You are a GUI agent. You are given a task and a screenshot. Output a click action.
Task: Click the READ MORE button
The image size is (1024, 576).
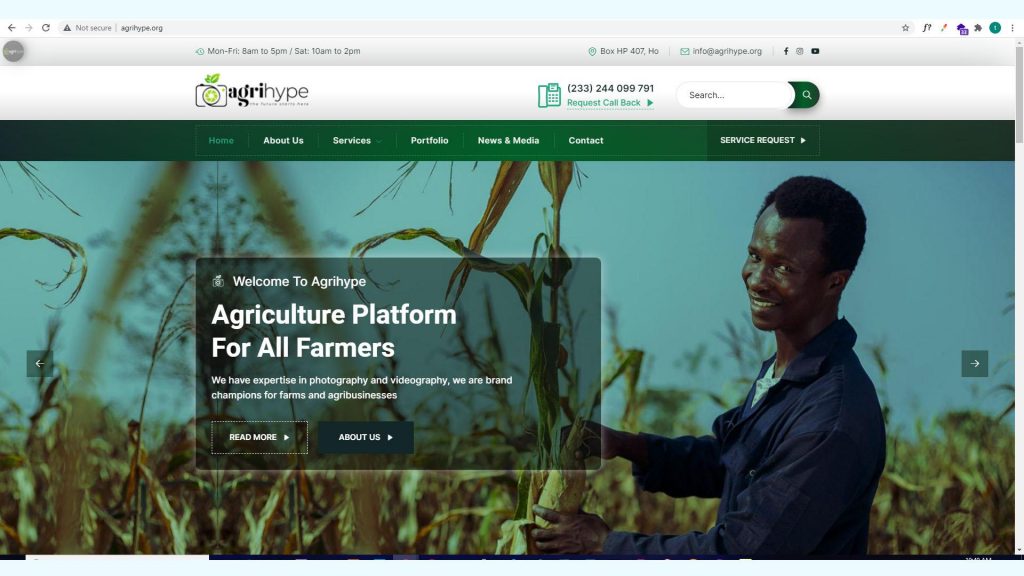259,438
